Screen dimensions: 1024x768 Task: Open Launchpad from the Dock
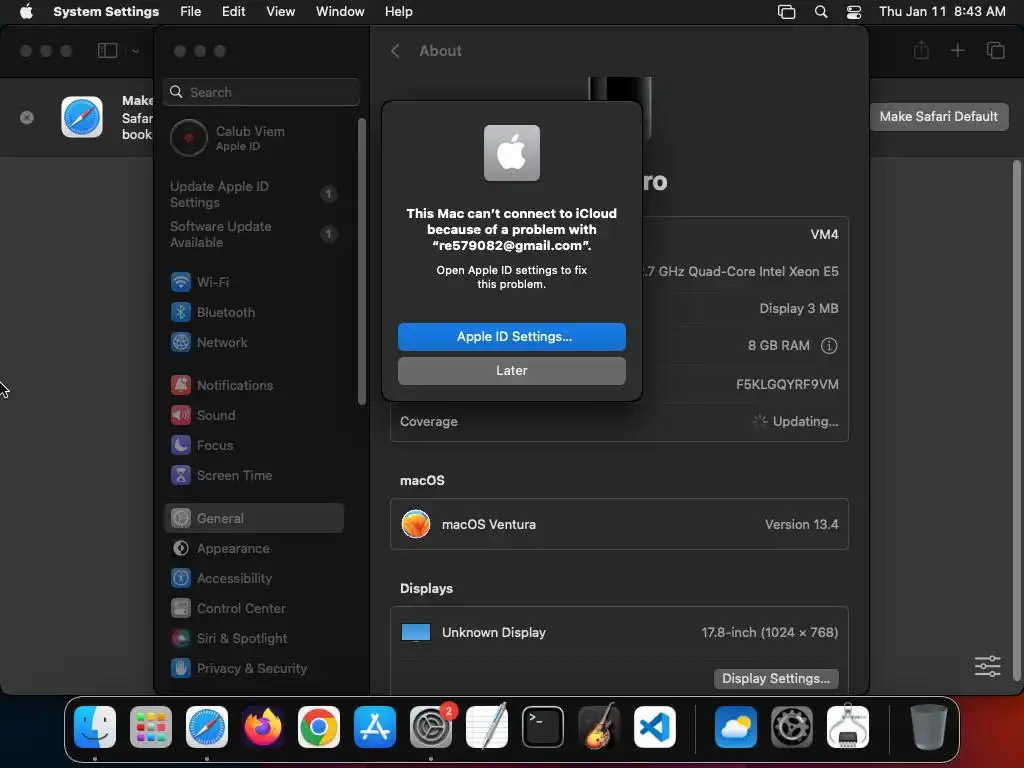(x=151, y=727)
